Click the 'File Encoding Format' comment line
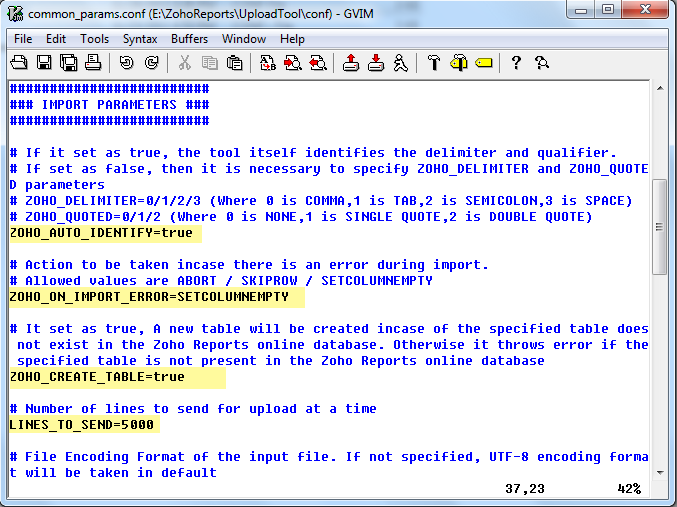Viewport: 677px width, 507px height. click(x=329, y=457)
